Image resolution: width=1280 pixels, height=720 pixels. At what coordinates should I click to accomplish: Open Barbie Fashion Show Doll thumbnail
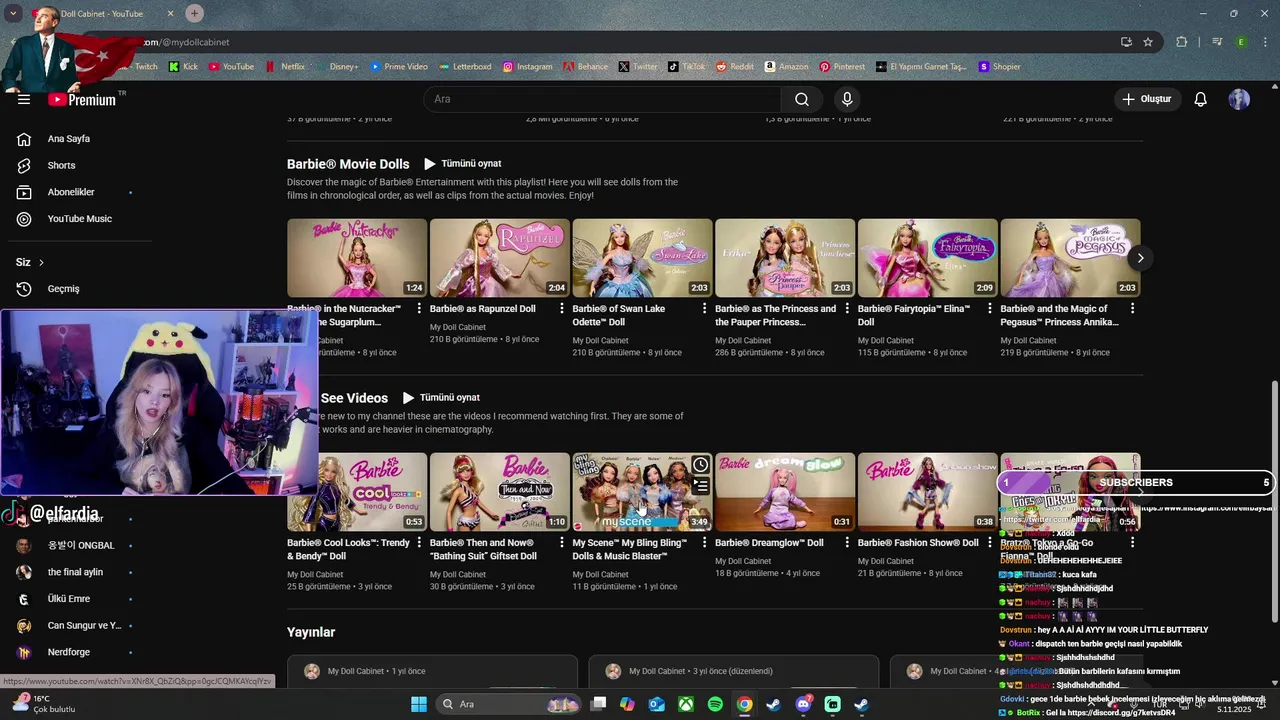[x=928, y=492]
